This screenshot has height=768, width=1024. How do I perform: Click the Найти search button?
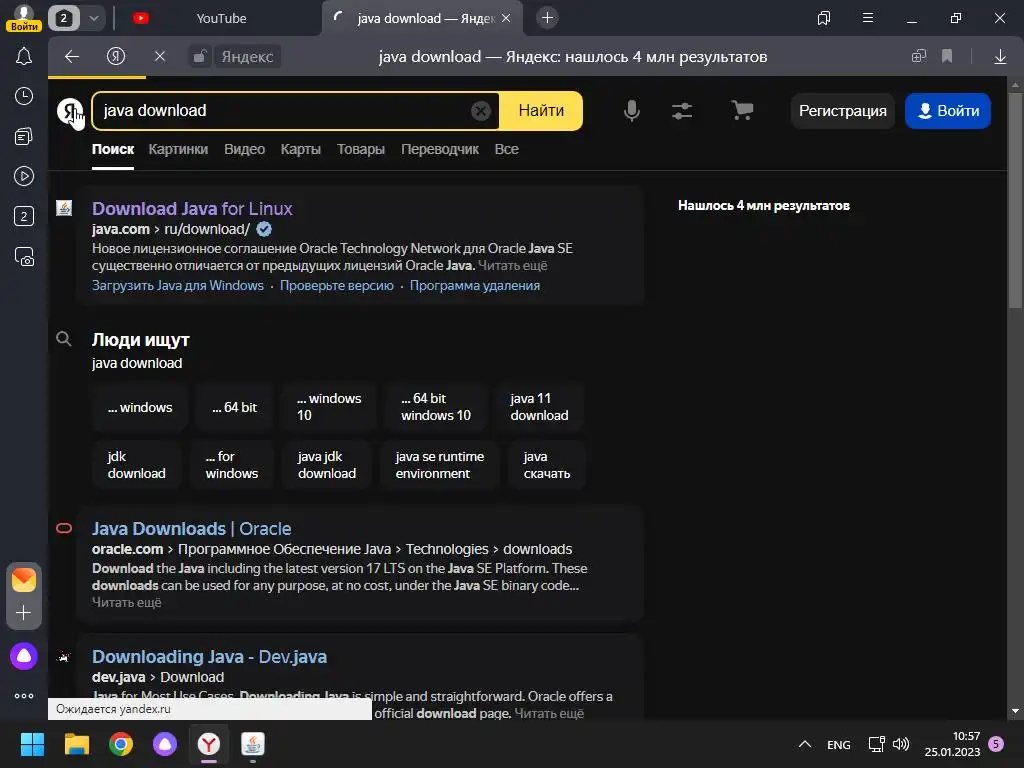tap(541, 111)
